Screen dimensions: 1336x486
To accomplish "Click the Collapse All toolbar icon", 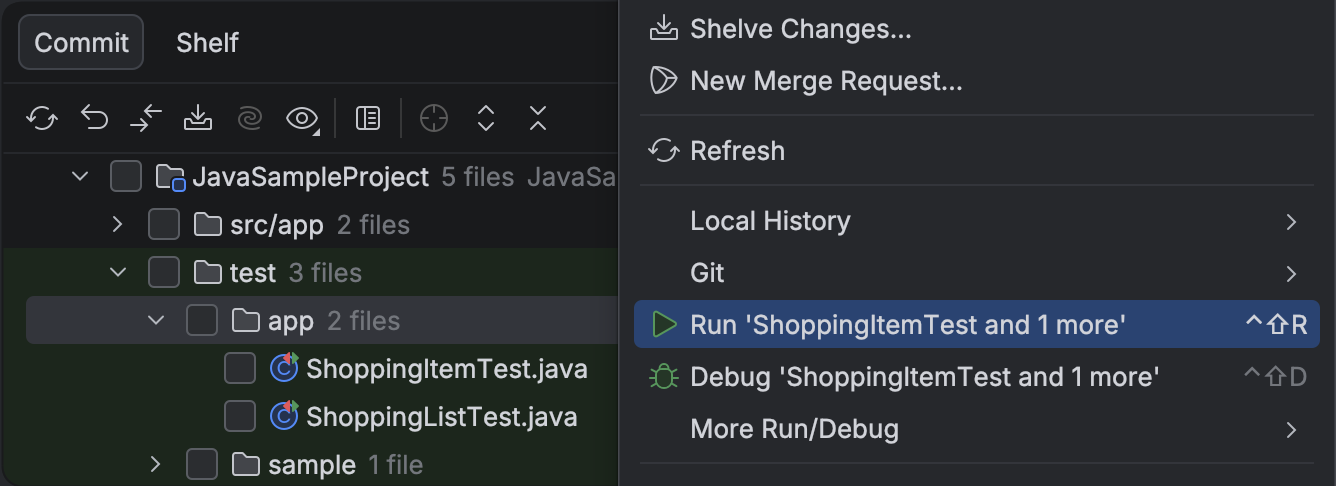I will [x=538, y=119].
